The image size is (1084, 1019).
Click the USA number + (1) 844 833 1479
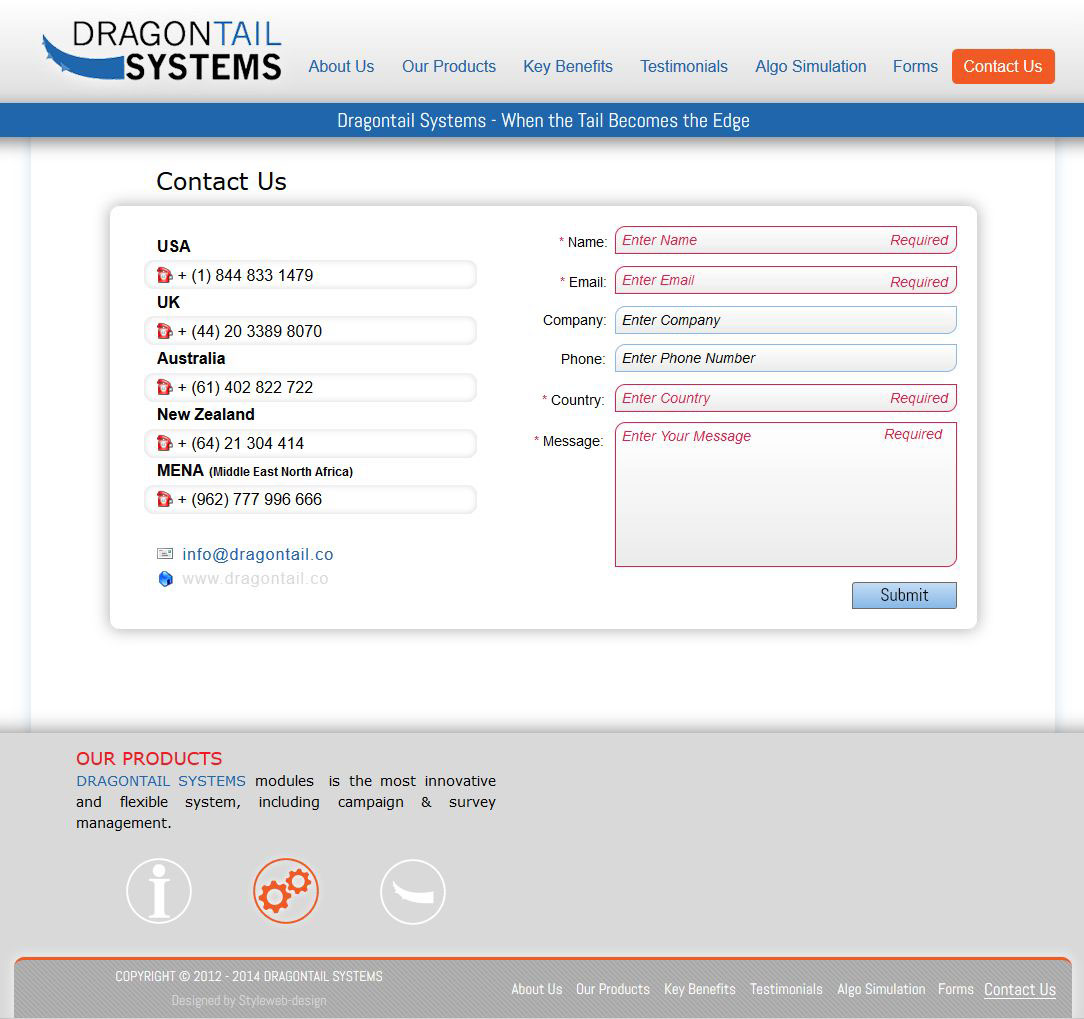tap(245, 275)
